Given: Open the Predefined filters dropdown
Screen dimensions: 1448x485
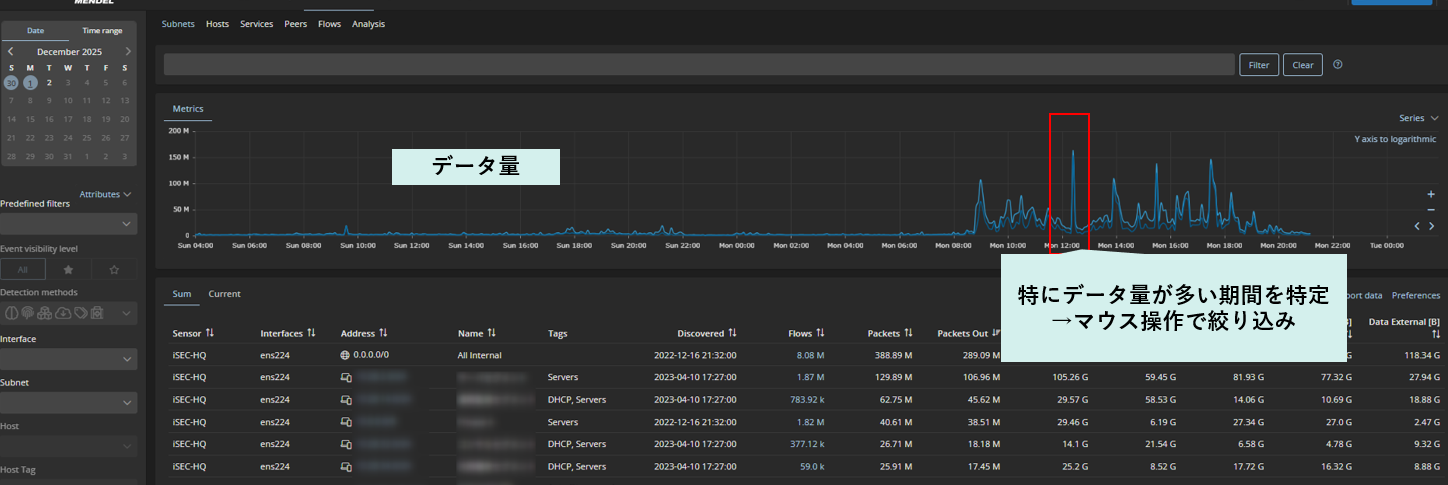Looking at the screenshot, I should [68, 224].
